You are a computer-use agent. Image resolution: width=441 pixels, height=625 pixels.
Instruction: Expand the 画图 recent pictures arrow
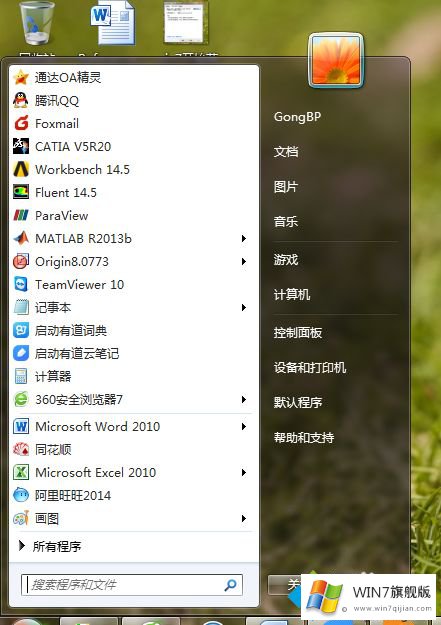pyautogui.click(x=244, y=519)
